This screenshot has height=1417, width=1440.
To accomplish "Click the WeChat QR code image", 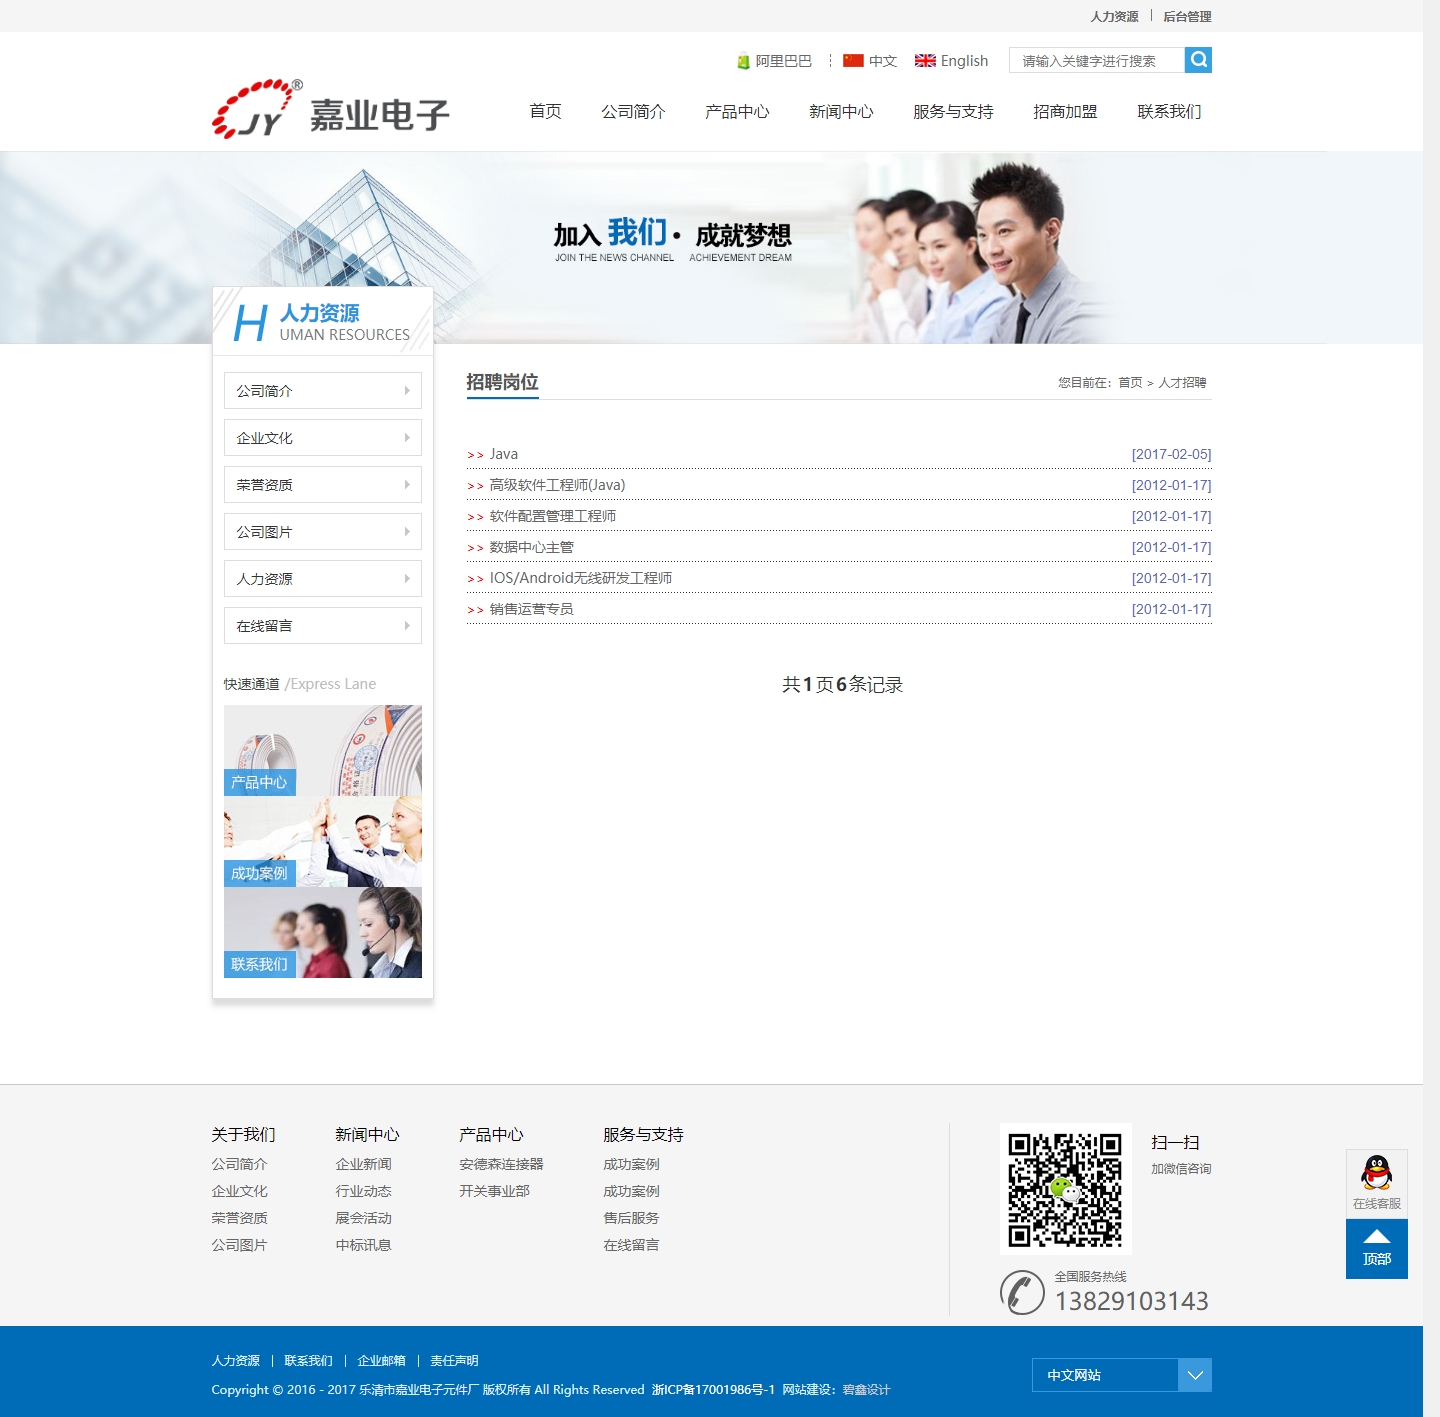I will click(x=1064, y=1189).
